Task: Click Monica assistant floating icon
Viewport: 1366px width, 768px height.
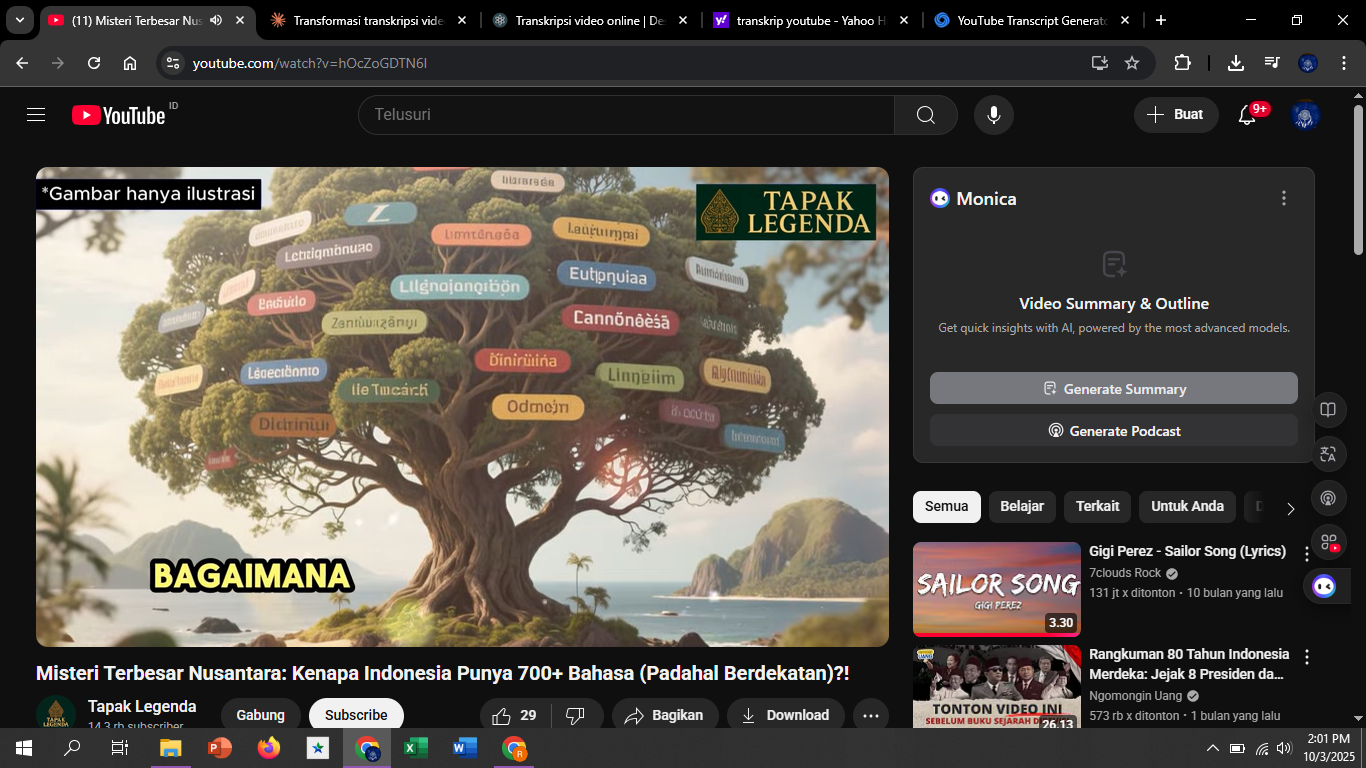Action: (1324, 586)
